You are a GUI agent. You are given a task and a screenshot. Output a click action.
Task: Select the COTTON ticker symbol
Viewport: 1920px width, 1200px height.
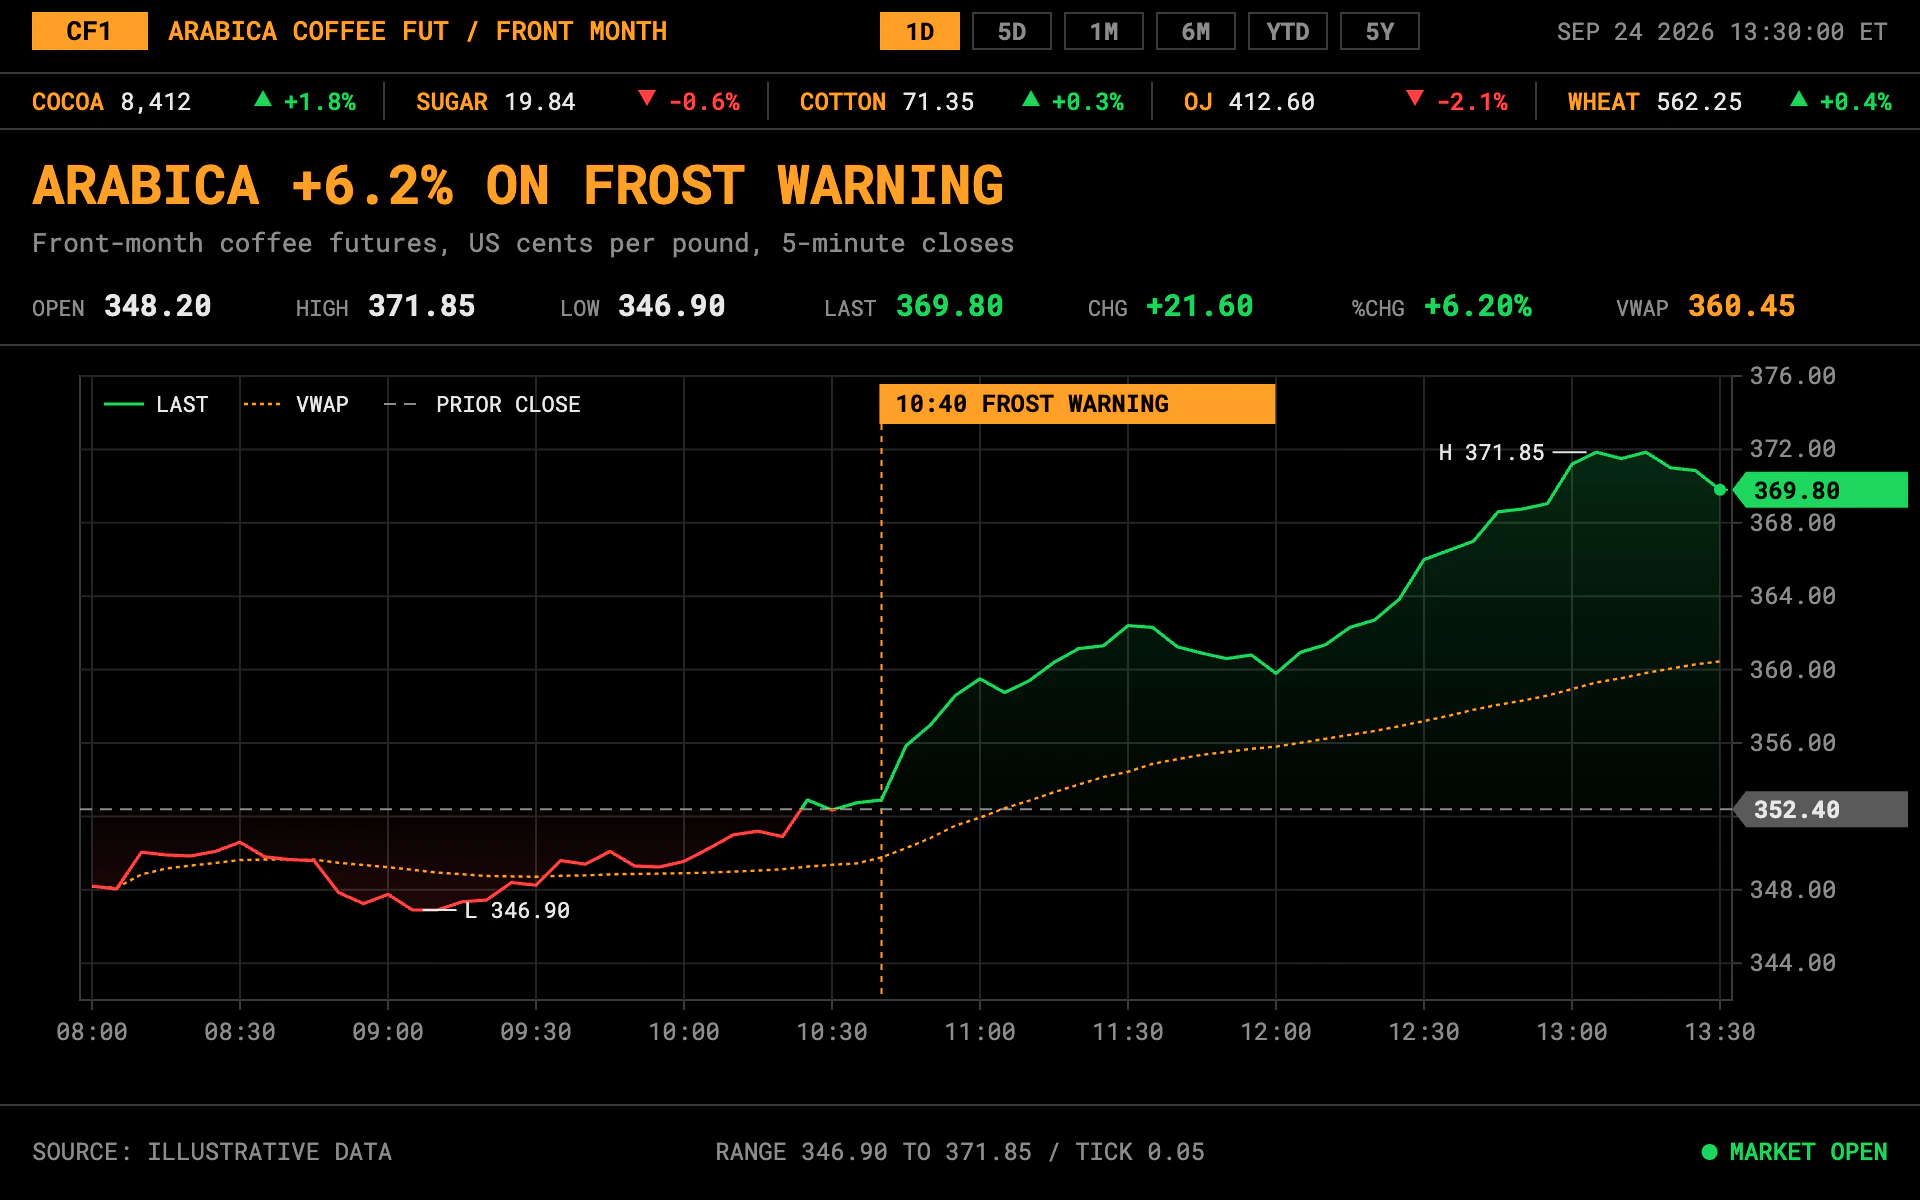coord(843,102)
